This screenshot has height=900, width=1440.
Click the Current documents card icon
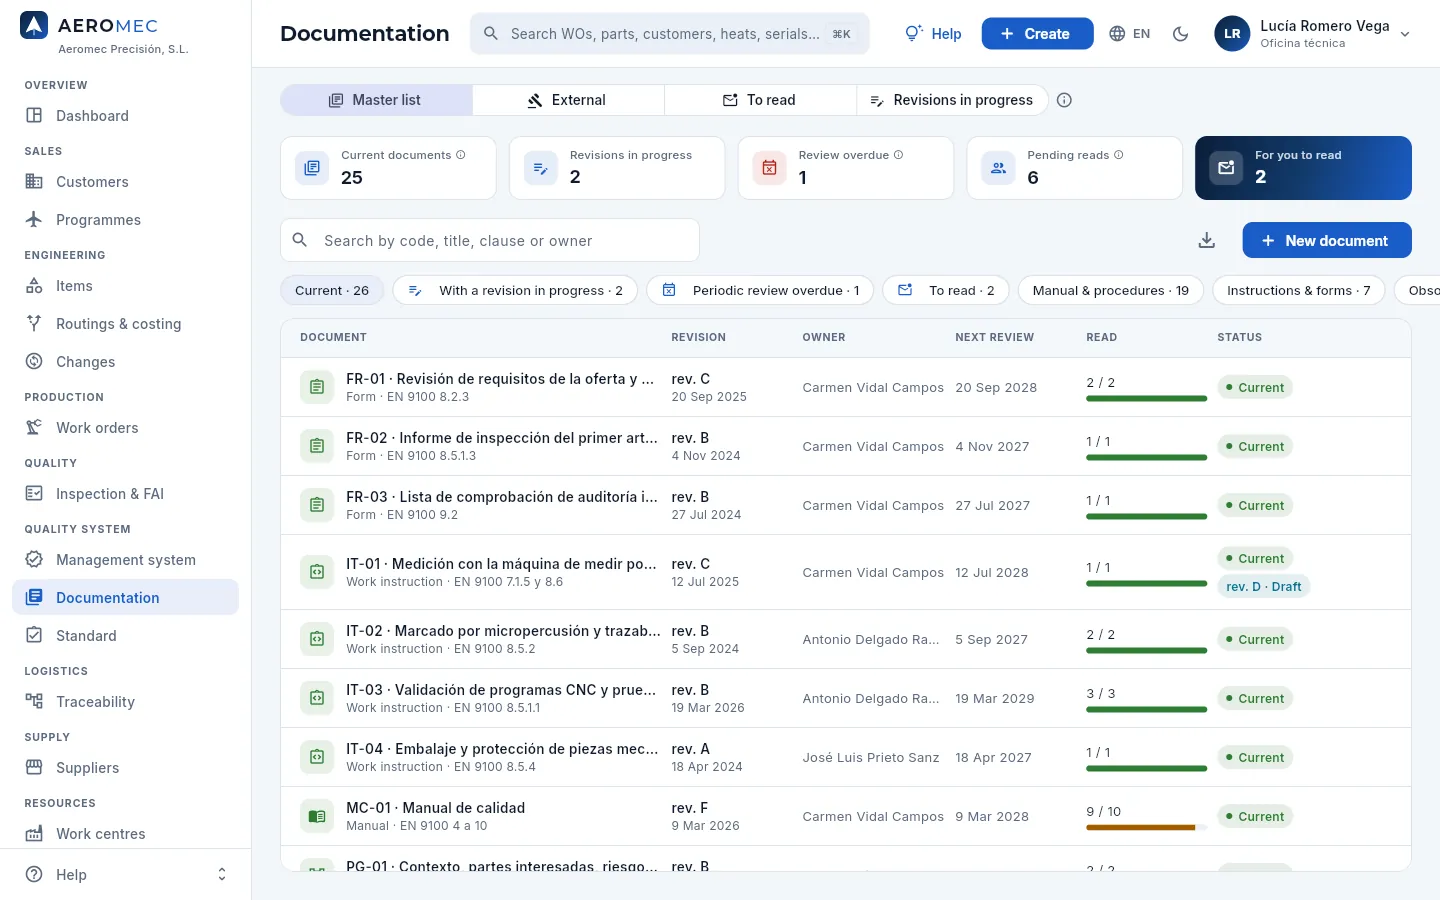(312, 168)
